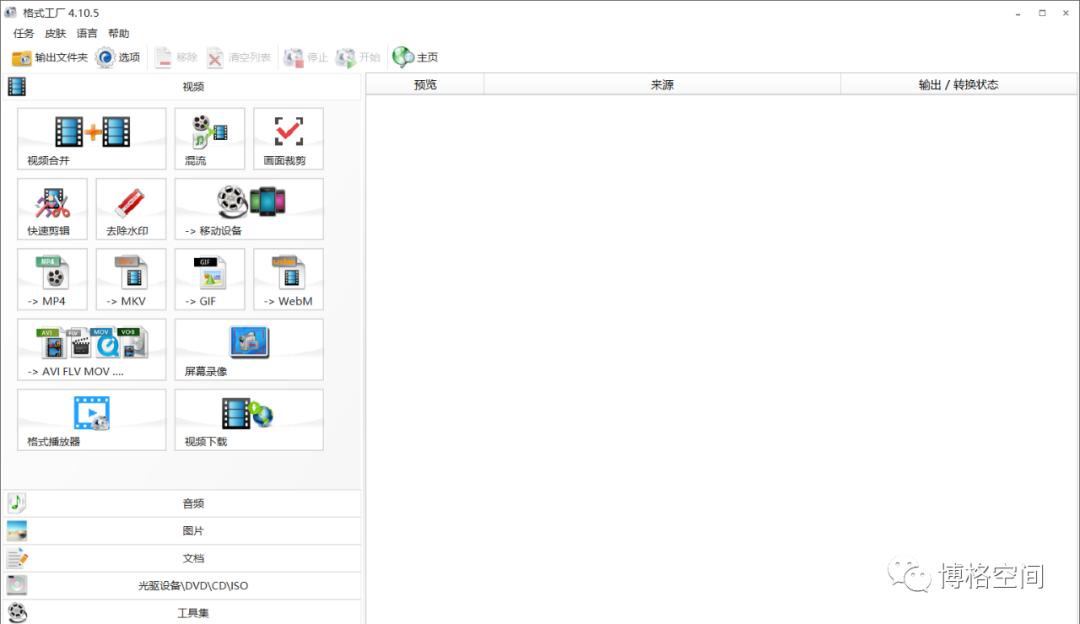1080x624 pixels.
Task: Expand the 工具集 utilities category
Action: coord(182,612)
